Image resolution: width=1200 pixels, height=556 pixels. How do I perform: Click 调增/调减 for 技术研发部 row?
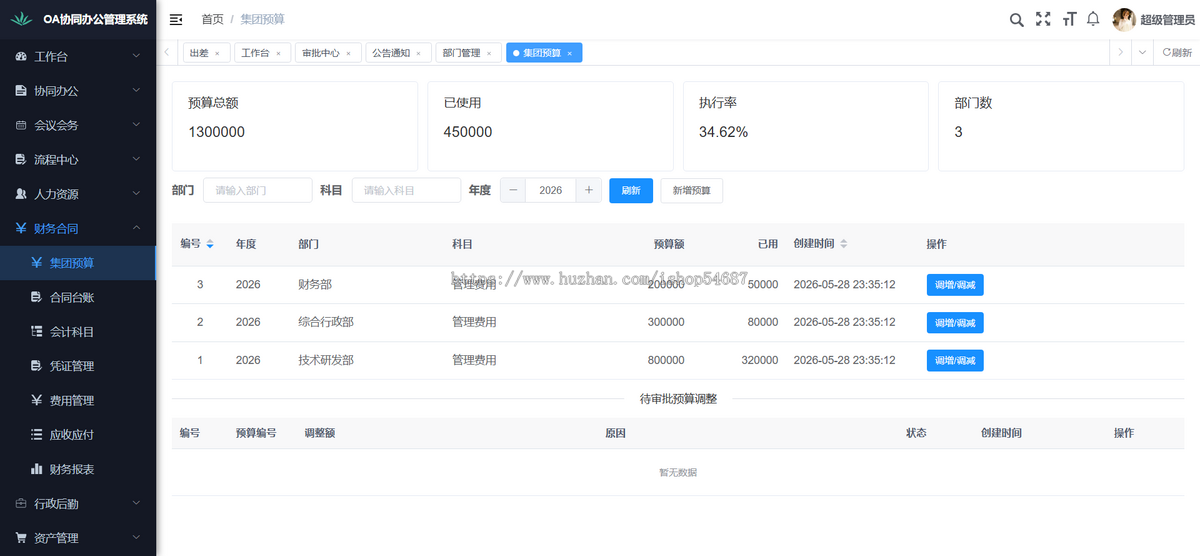(x=955, y=360)
